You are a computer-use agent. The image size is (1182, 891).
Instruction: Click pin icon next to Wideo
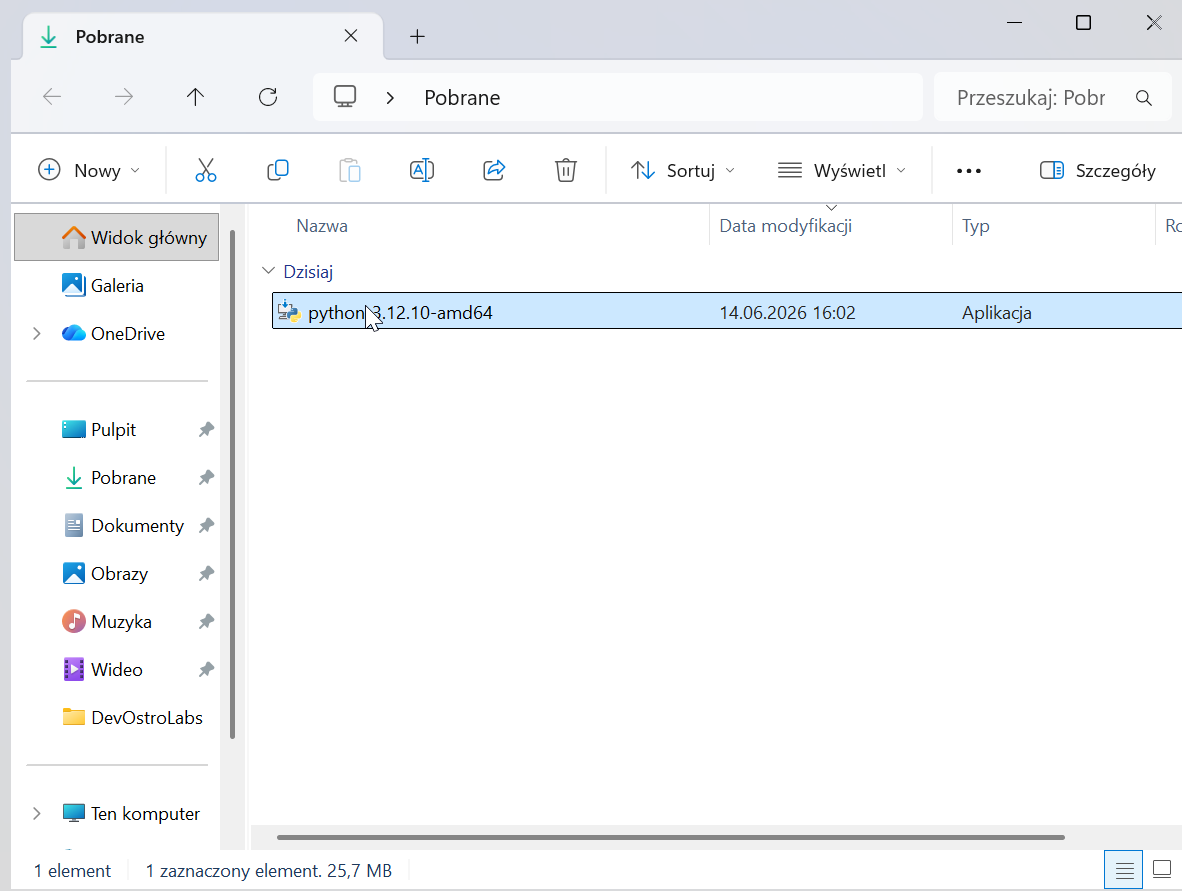(206, 669)
